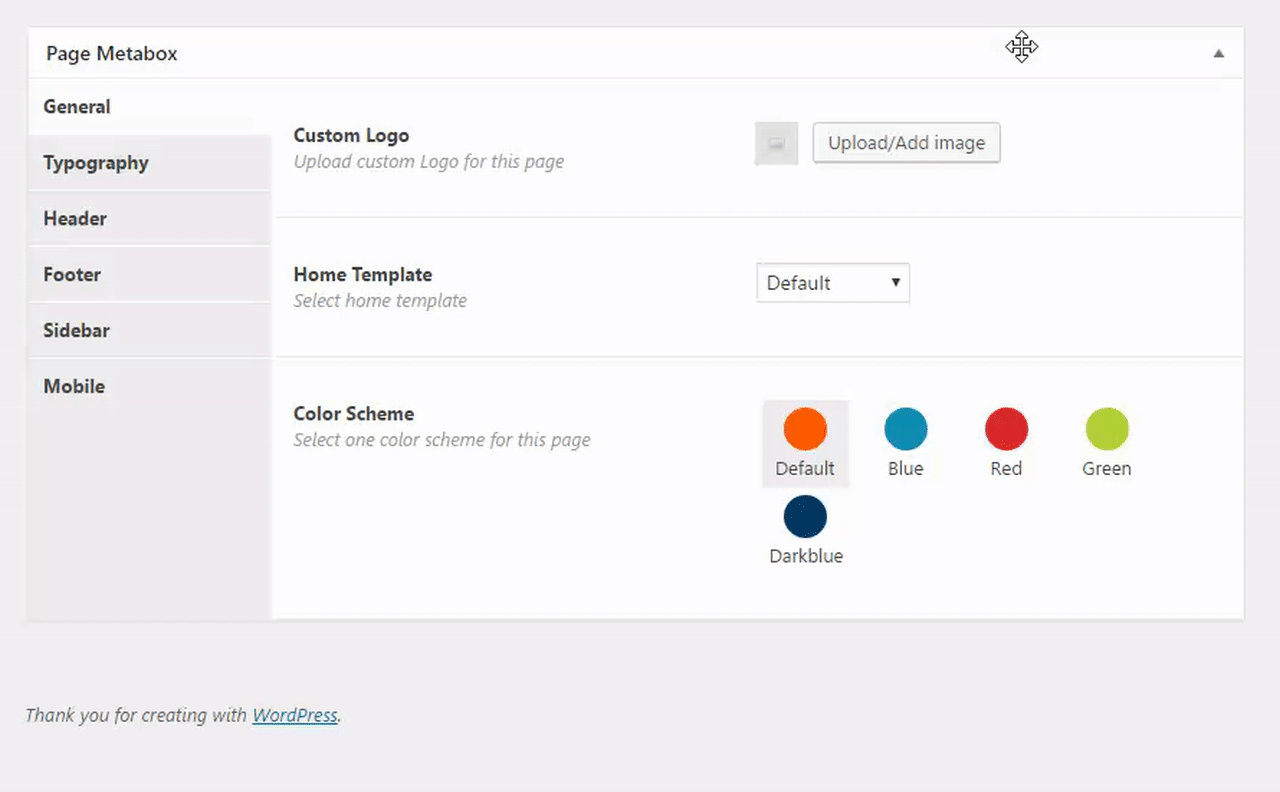This screenshot has height=792, width=1280.
Task: Select the Blue color scheme circle
Action: click(905, 429)
